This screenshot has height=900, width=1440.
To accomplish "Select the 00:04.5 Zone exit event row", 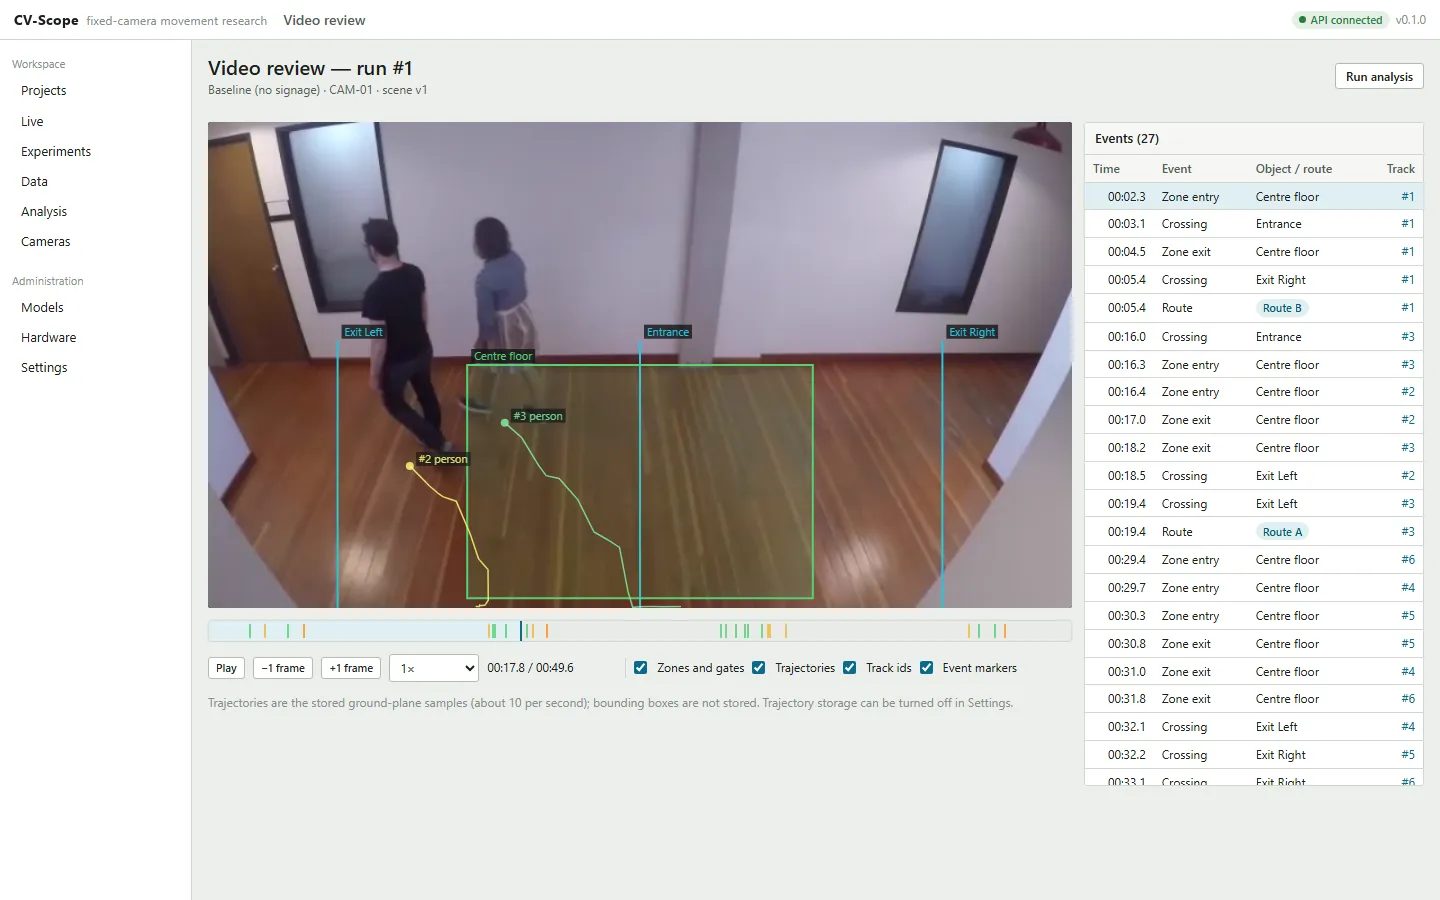I will click(x=1254, y=252).
